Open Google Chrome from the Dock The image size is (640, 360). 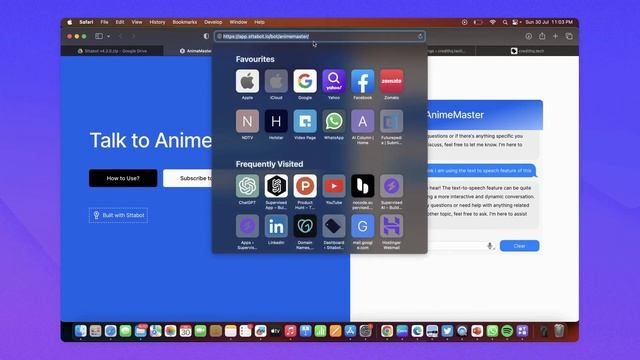(x=387, y=331)
